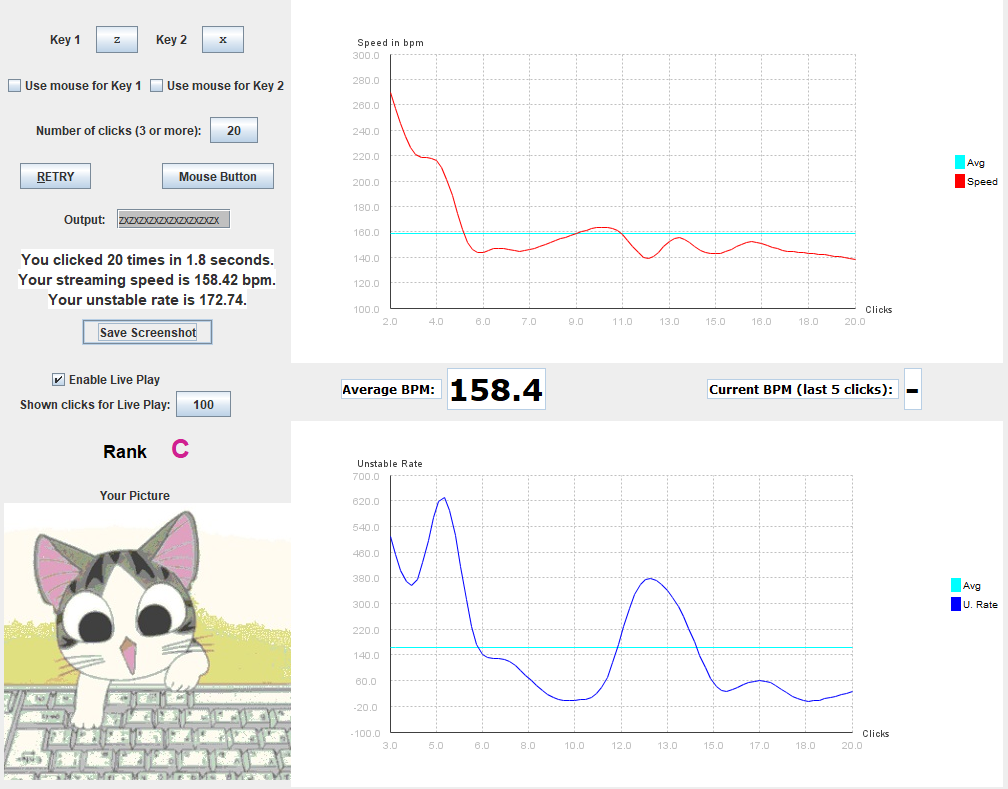Image resolution: width=1008 pixels, height=789 pixels.
Task: Click the Current BPM (last 5 clicks) label
Action: (x=802, y=389)
